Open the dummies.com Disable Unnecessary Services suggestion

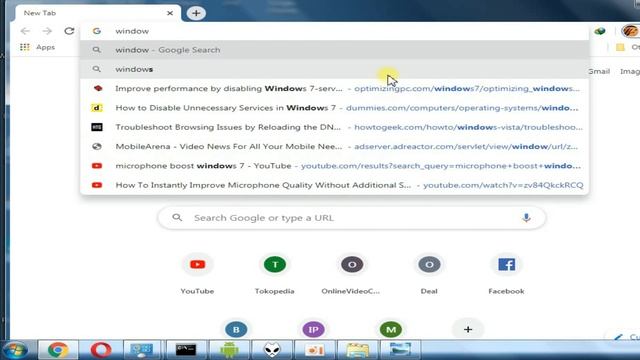tap(335, 108)
